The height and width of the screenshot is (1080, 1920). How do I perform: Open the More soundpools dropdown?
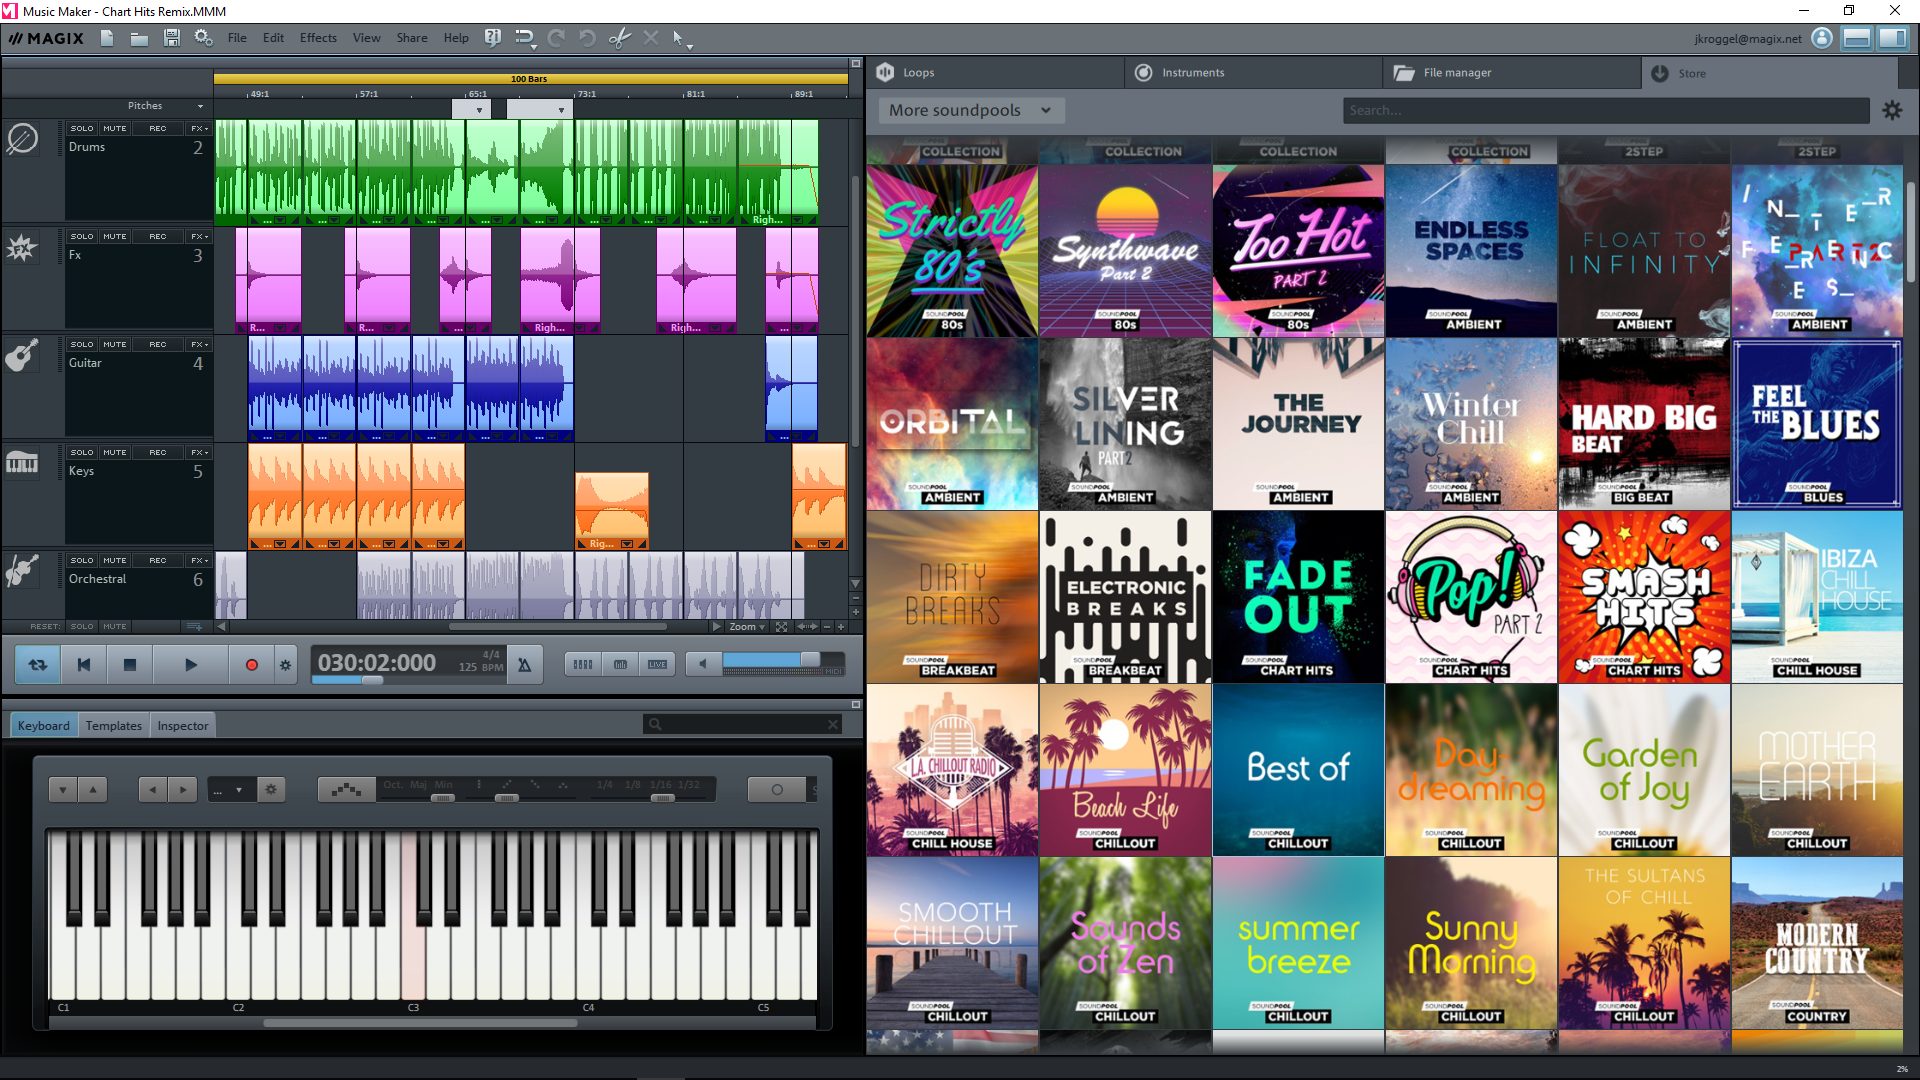tap(969, 111)
